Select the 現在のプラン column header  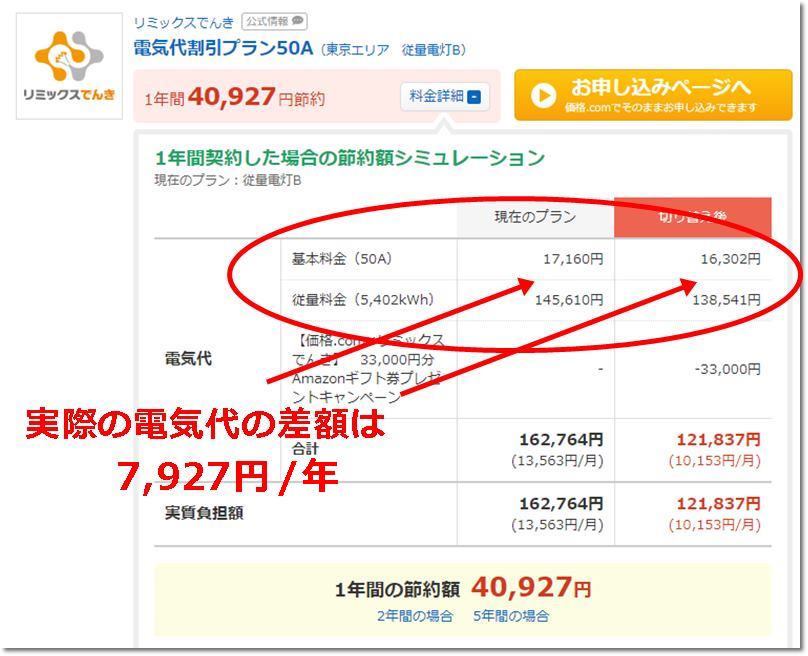point(535,217)
